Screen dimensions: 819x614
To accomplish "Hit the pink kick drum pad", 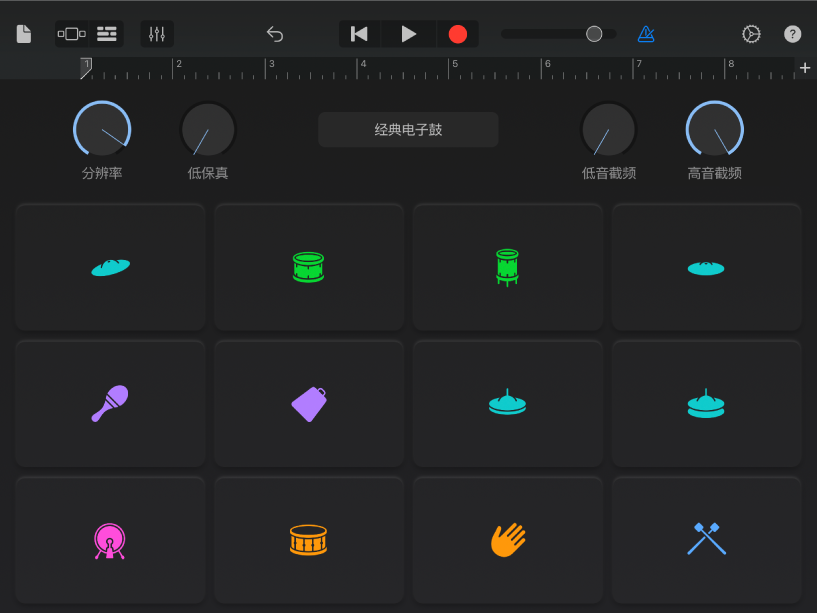I will (110, 540).
